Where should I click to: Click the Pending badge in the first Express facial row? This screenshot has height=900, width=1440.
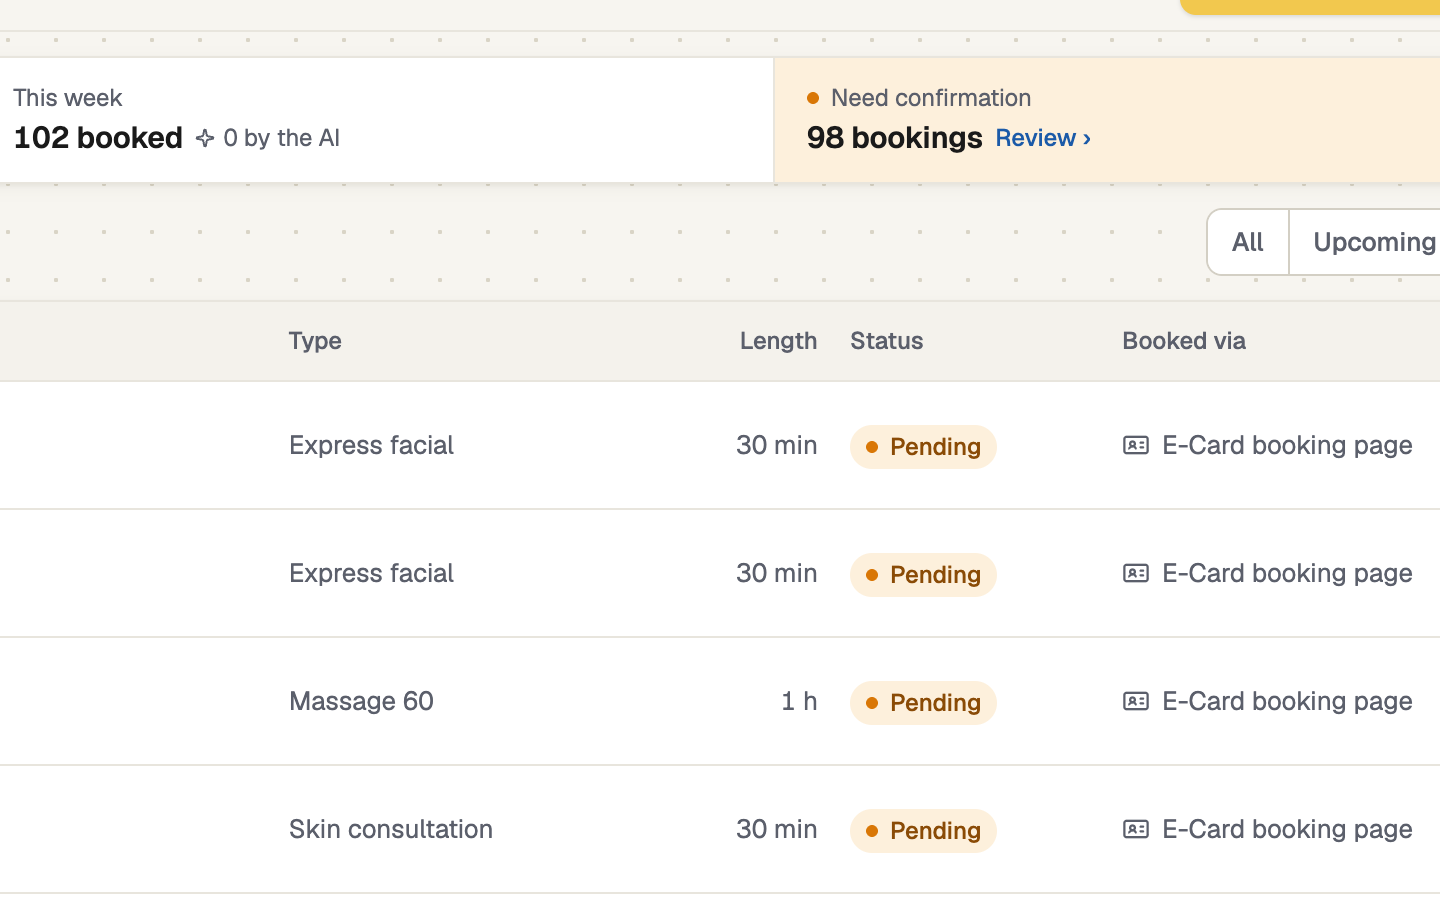point(923,447)
